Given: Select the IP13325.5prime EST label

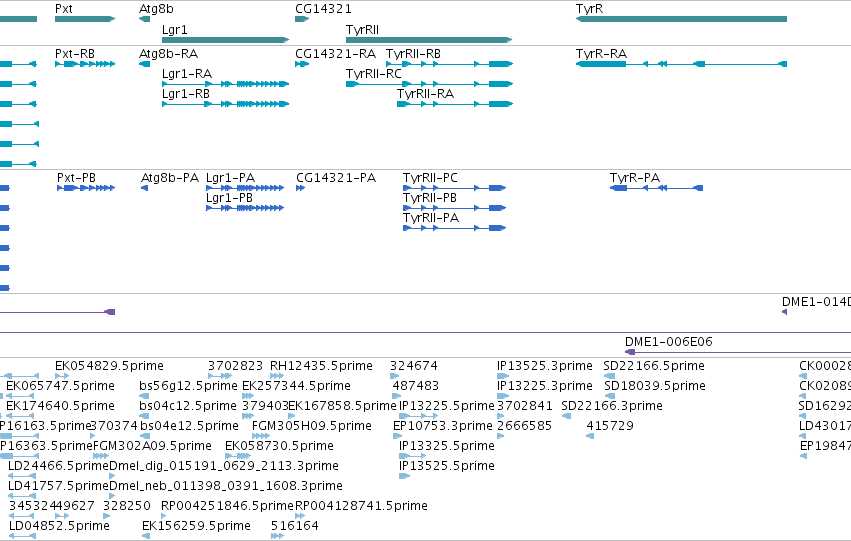Looking at the screenshot, I should pyautogui.click(x=447, y=446).
